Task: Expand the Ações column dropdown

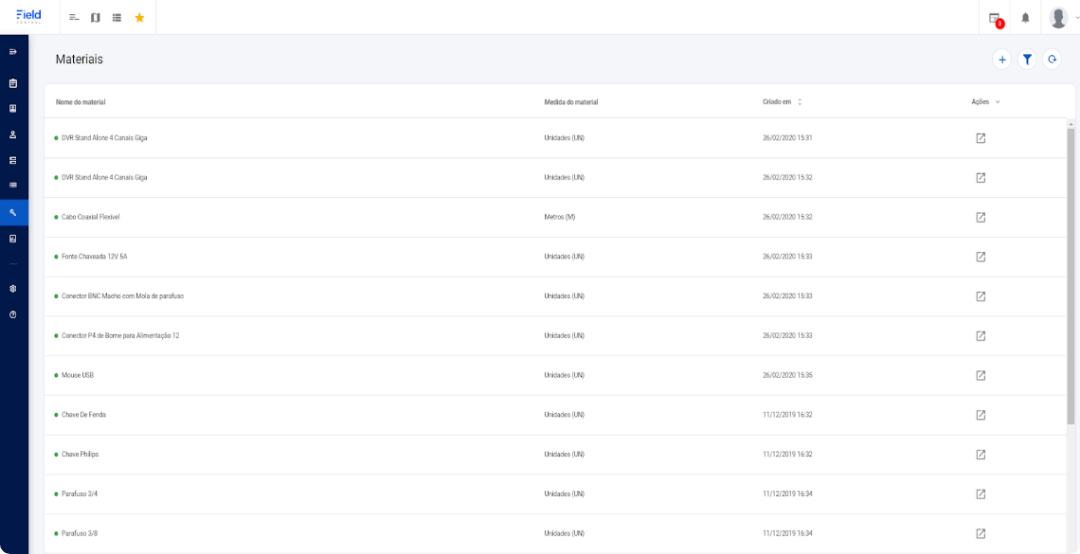Action: [x=997, y=102]
